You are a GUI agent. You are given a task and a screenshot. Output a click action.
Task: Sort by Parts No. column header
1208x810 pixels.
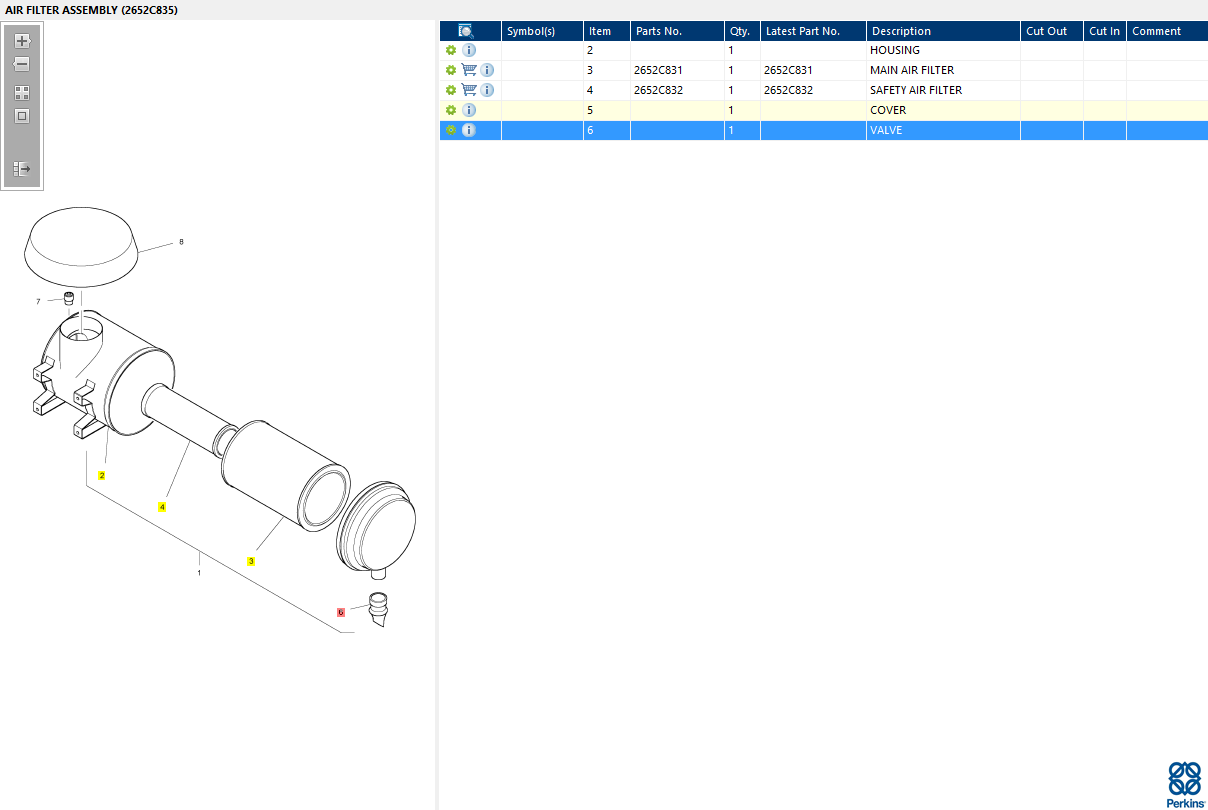tap(677, 31)
